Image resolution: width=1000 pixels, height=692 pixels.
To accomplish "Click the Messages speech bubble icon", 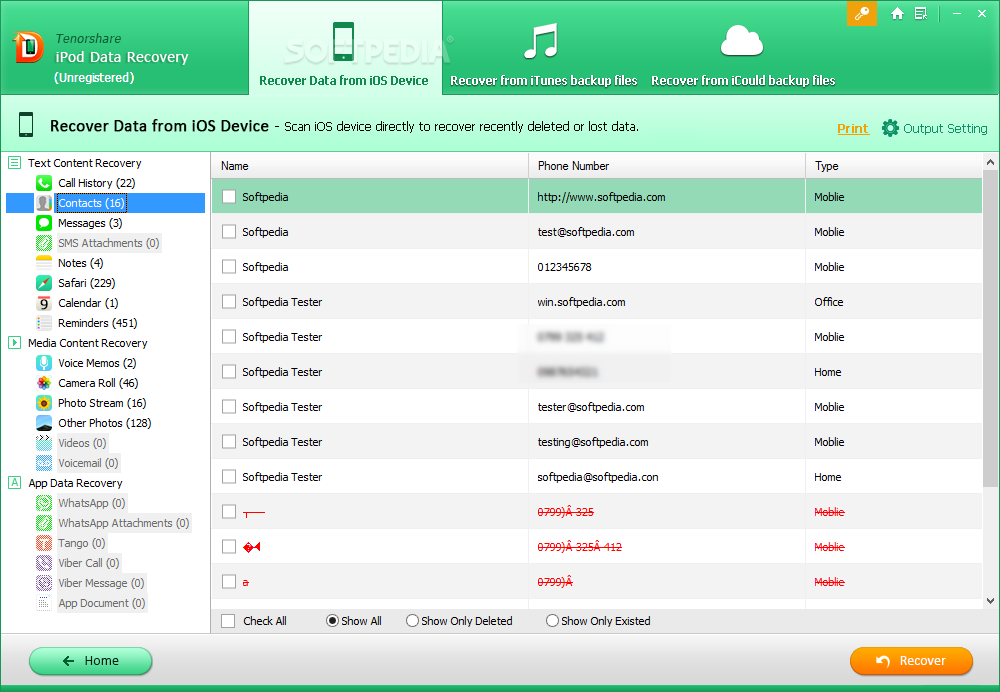I will (x=44, y=223).
